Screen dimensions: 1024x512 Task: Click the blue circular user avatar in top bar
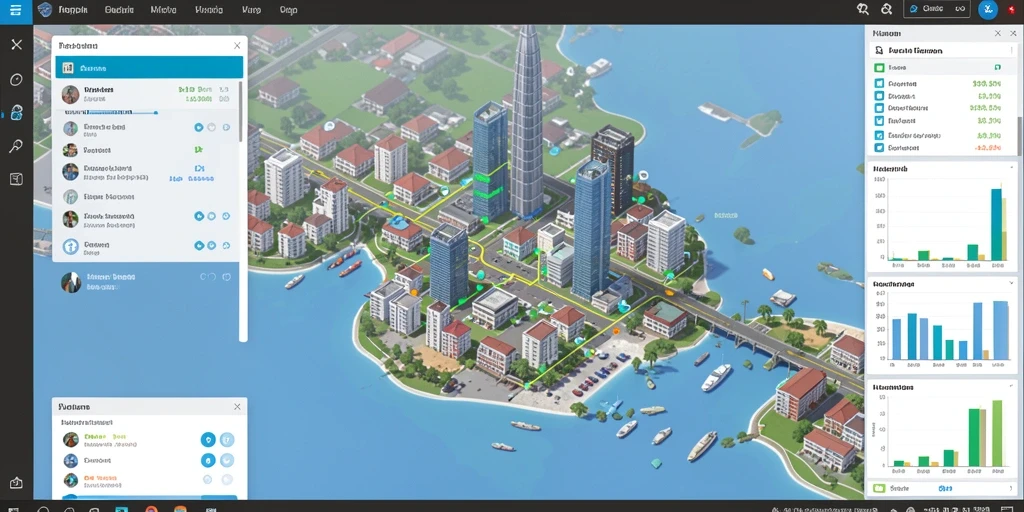point(988,9)
